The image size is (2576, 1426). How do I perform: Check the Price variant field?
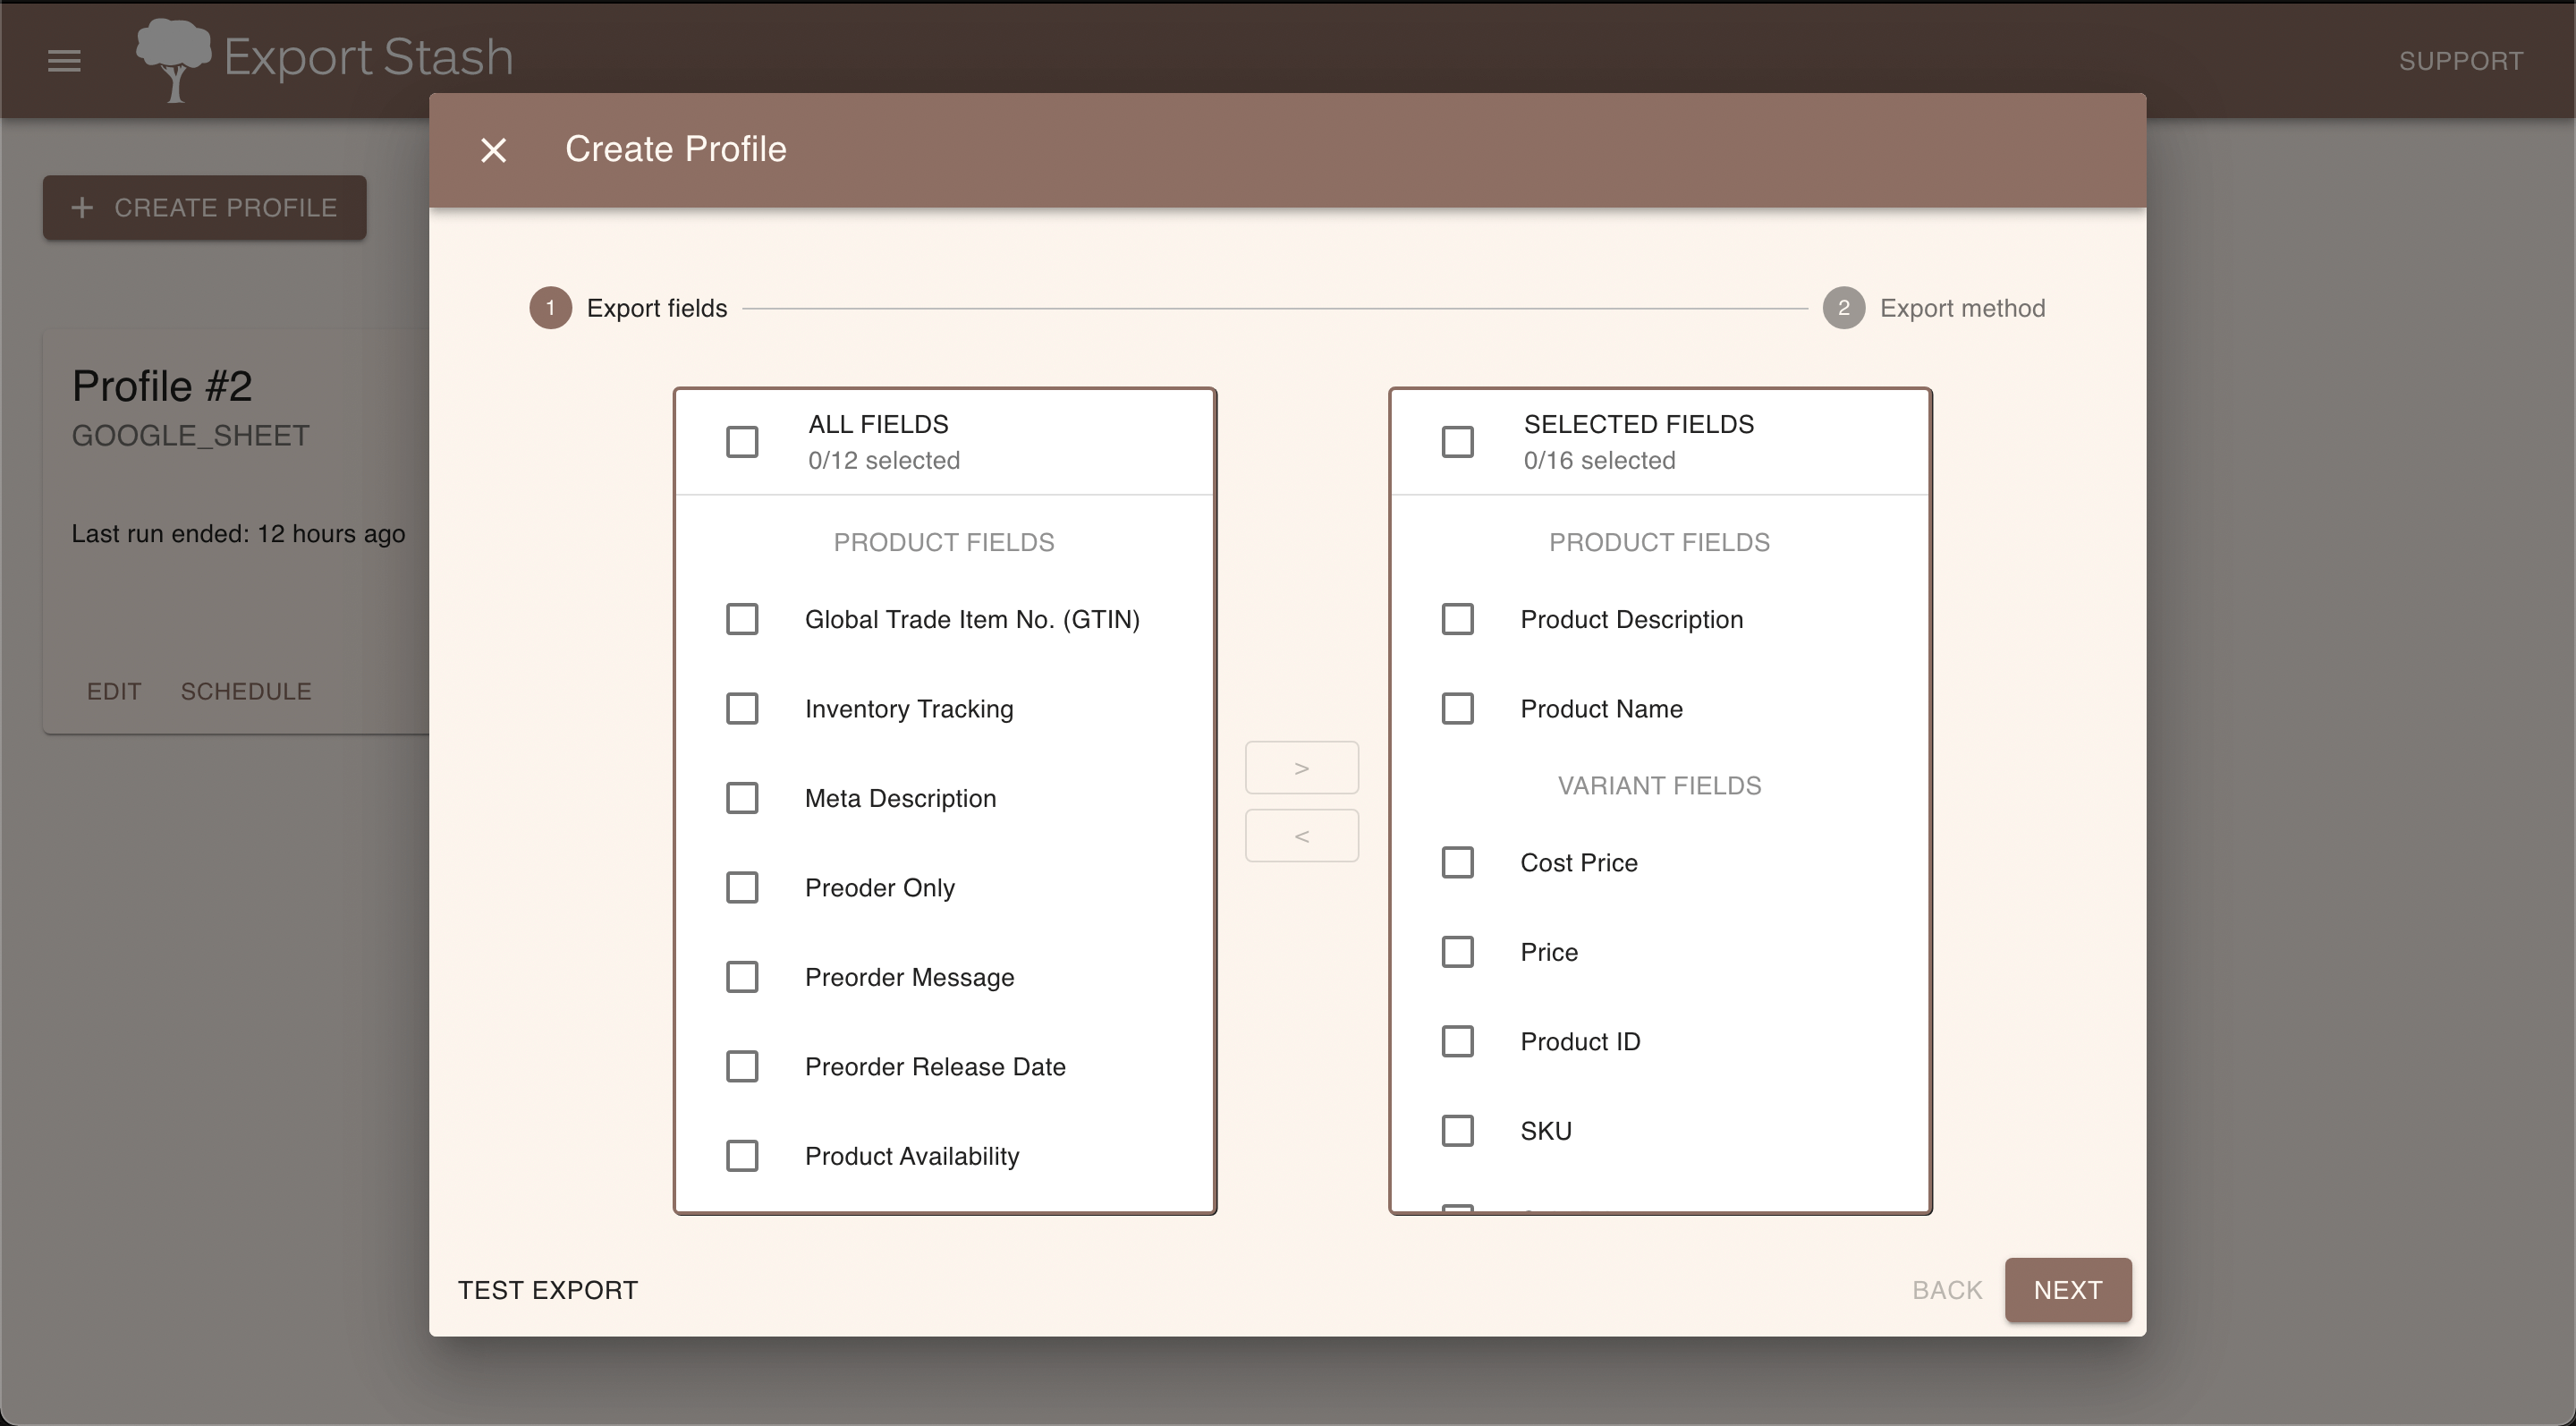[x=1457, y=951]
